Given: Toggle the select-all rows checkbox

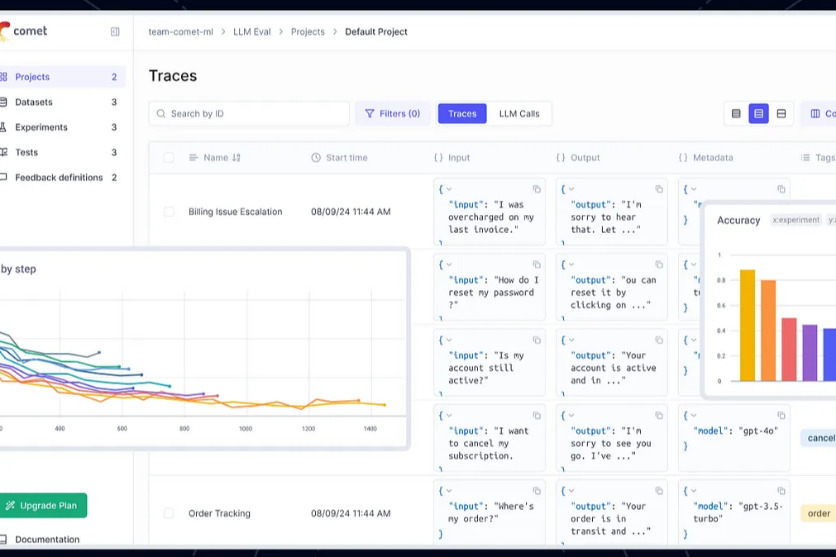Looking at the screenshot, I should point(168,157).
